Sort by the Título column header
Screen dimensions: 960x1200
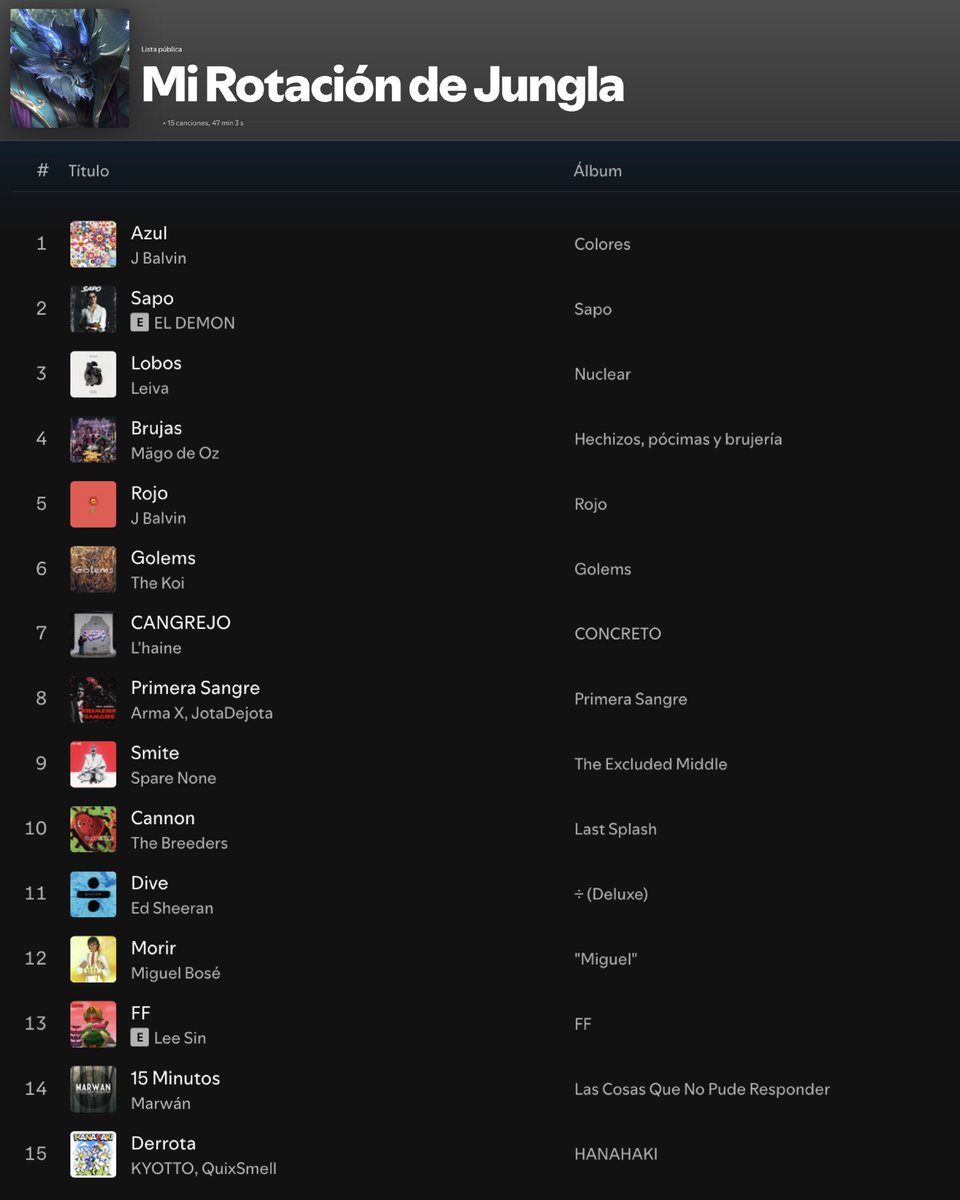pyautogui.click(x=89, y=171)
